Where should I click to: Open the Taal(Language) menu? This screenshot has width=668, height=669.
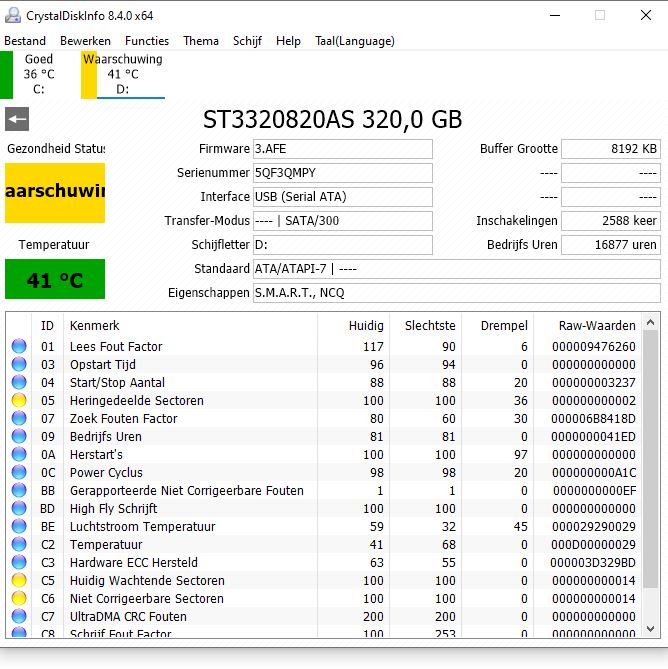tap(355, 41)
